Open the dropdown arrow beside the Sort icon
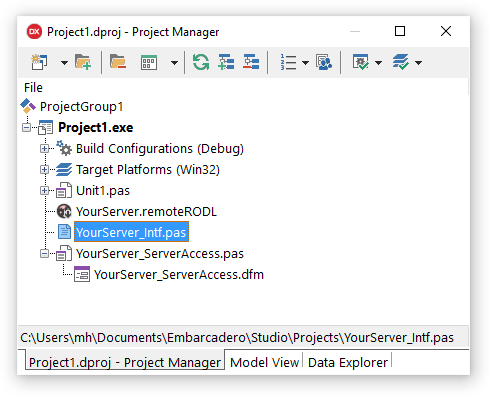 point(305,63)
